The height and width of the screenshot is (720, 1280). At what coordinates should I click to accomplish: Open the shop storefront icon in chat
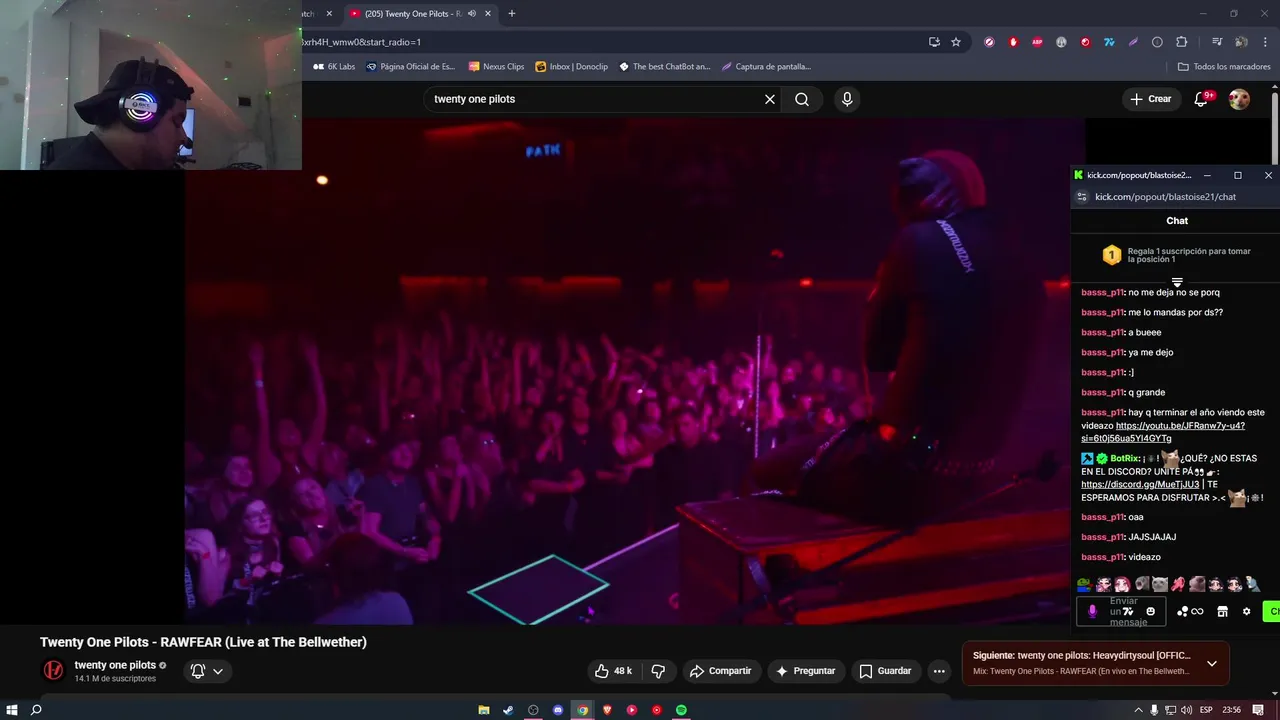(1222, 611)
